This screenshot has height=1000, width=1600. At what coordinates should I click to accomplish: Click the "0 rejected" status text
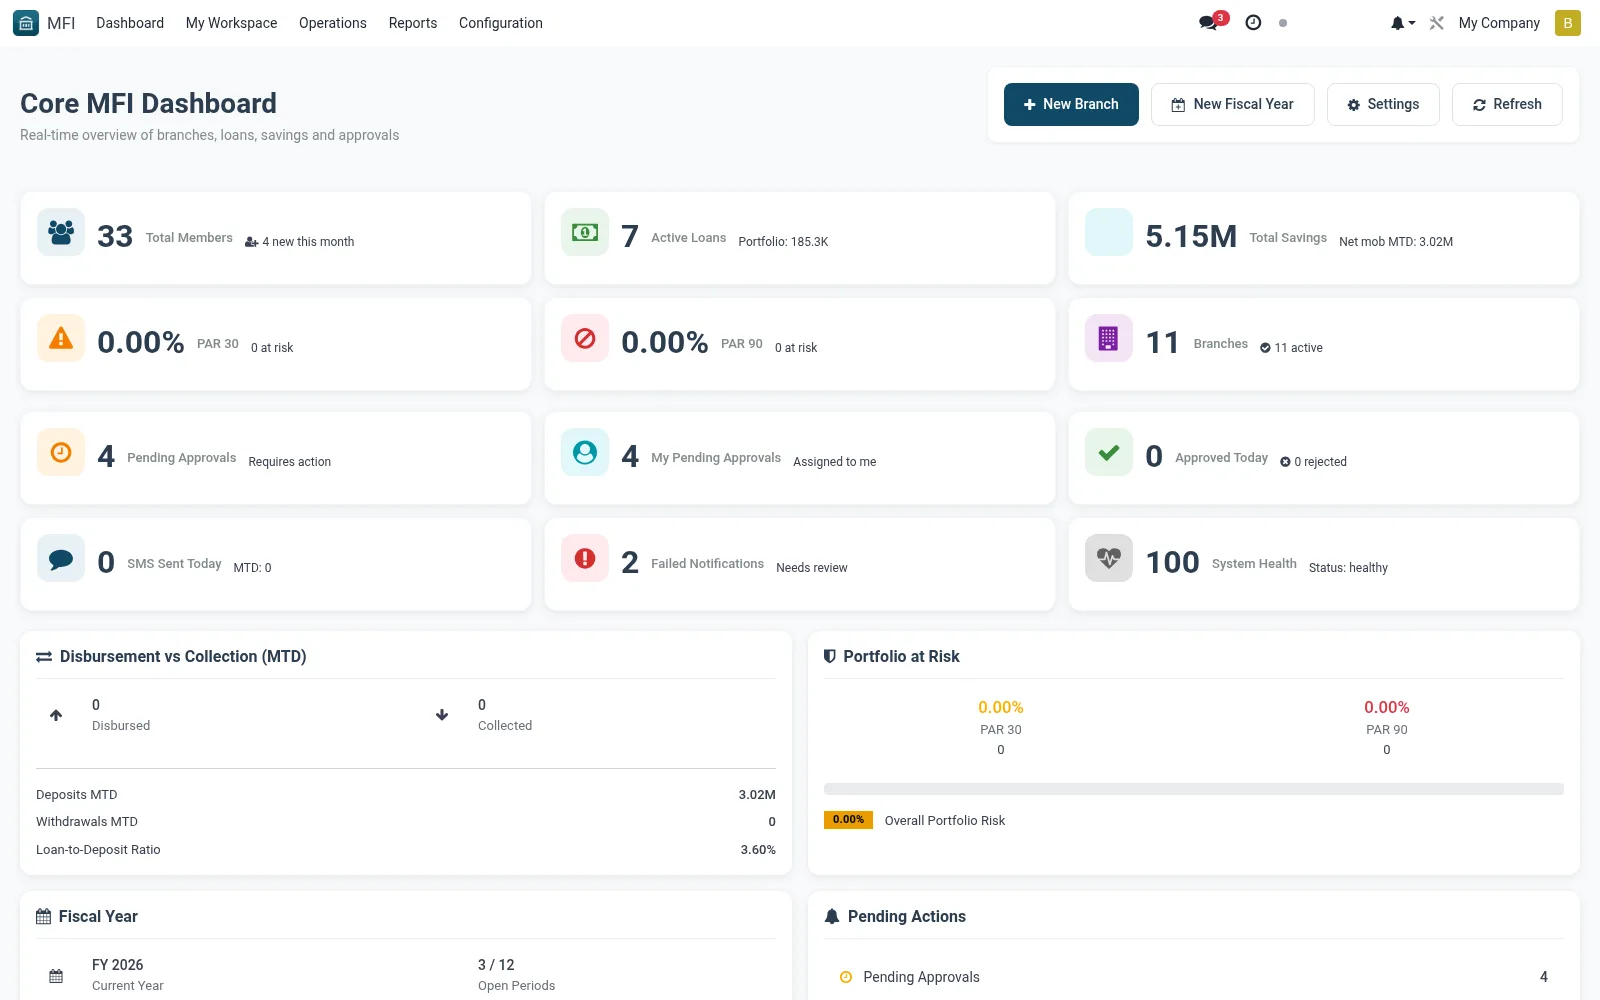tap(1320, 462)
